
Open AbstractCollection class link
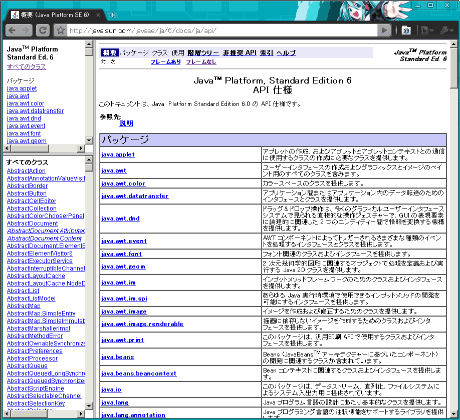(32, 208)
